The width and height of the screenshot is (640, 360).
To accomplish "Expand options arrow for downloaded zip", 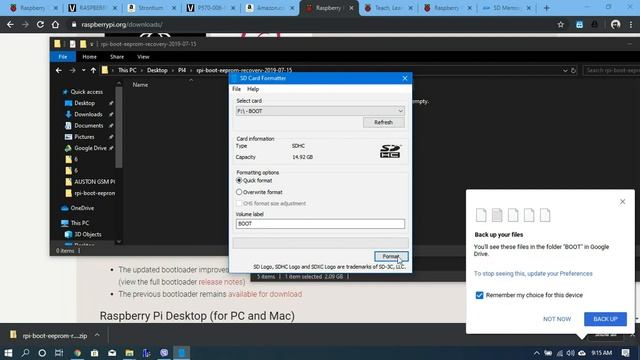I will tap(97, 335).
